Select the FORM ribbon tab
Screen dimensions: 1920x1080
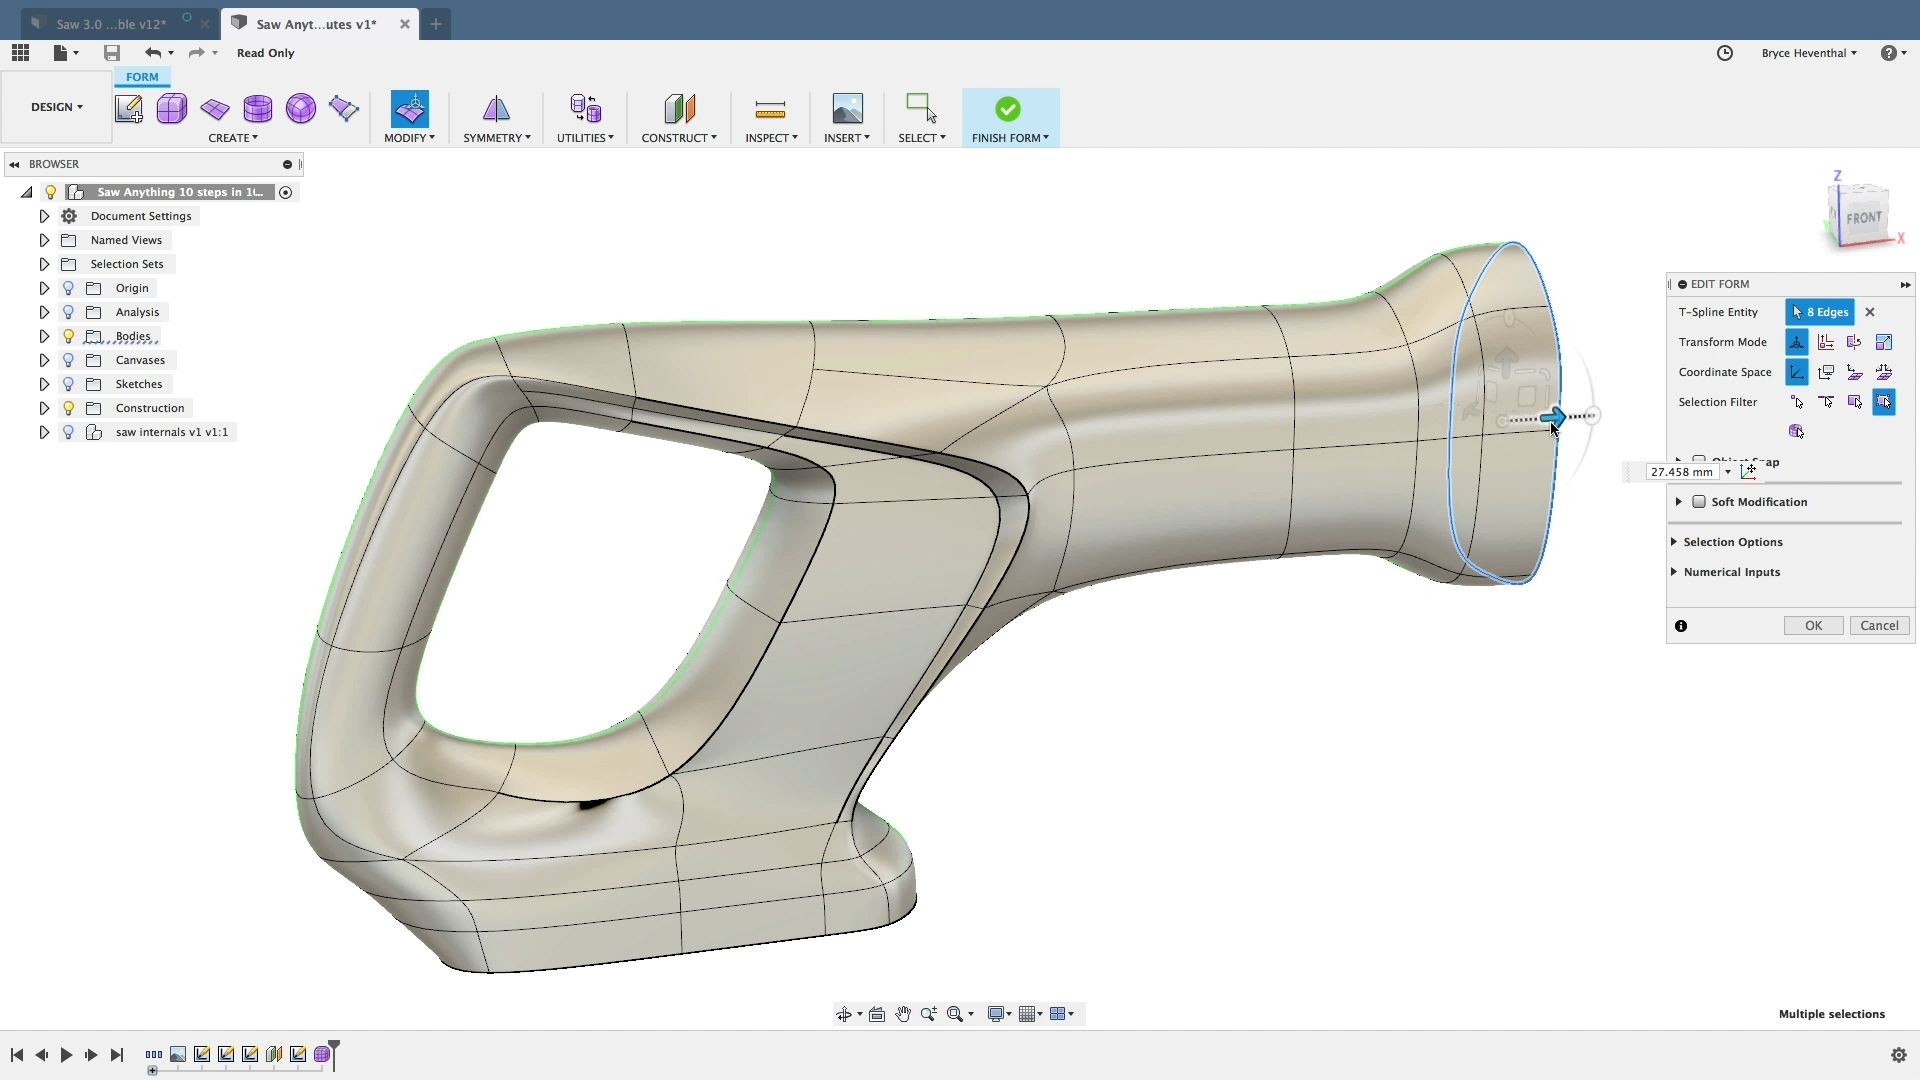[142, 77]
